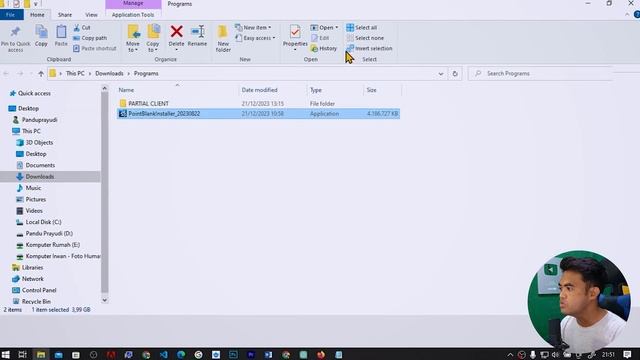Open Downloads in the navigation pane
The image size is (640, 360).
click(x=40, y=177)
